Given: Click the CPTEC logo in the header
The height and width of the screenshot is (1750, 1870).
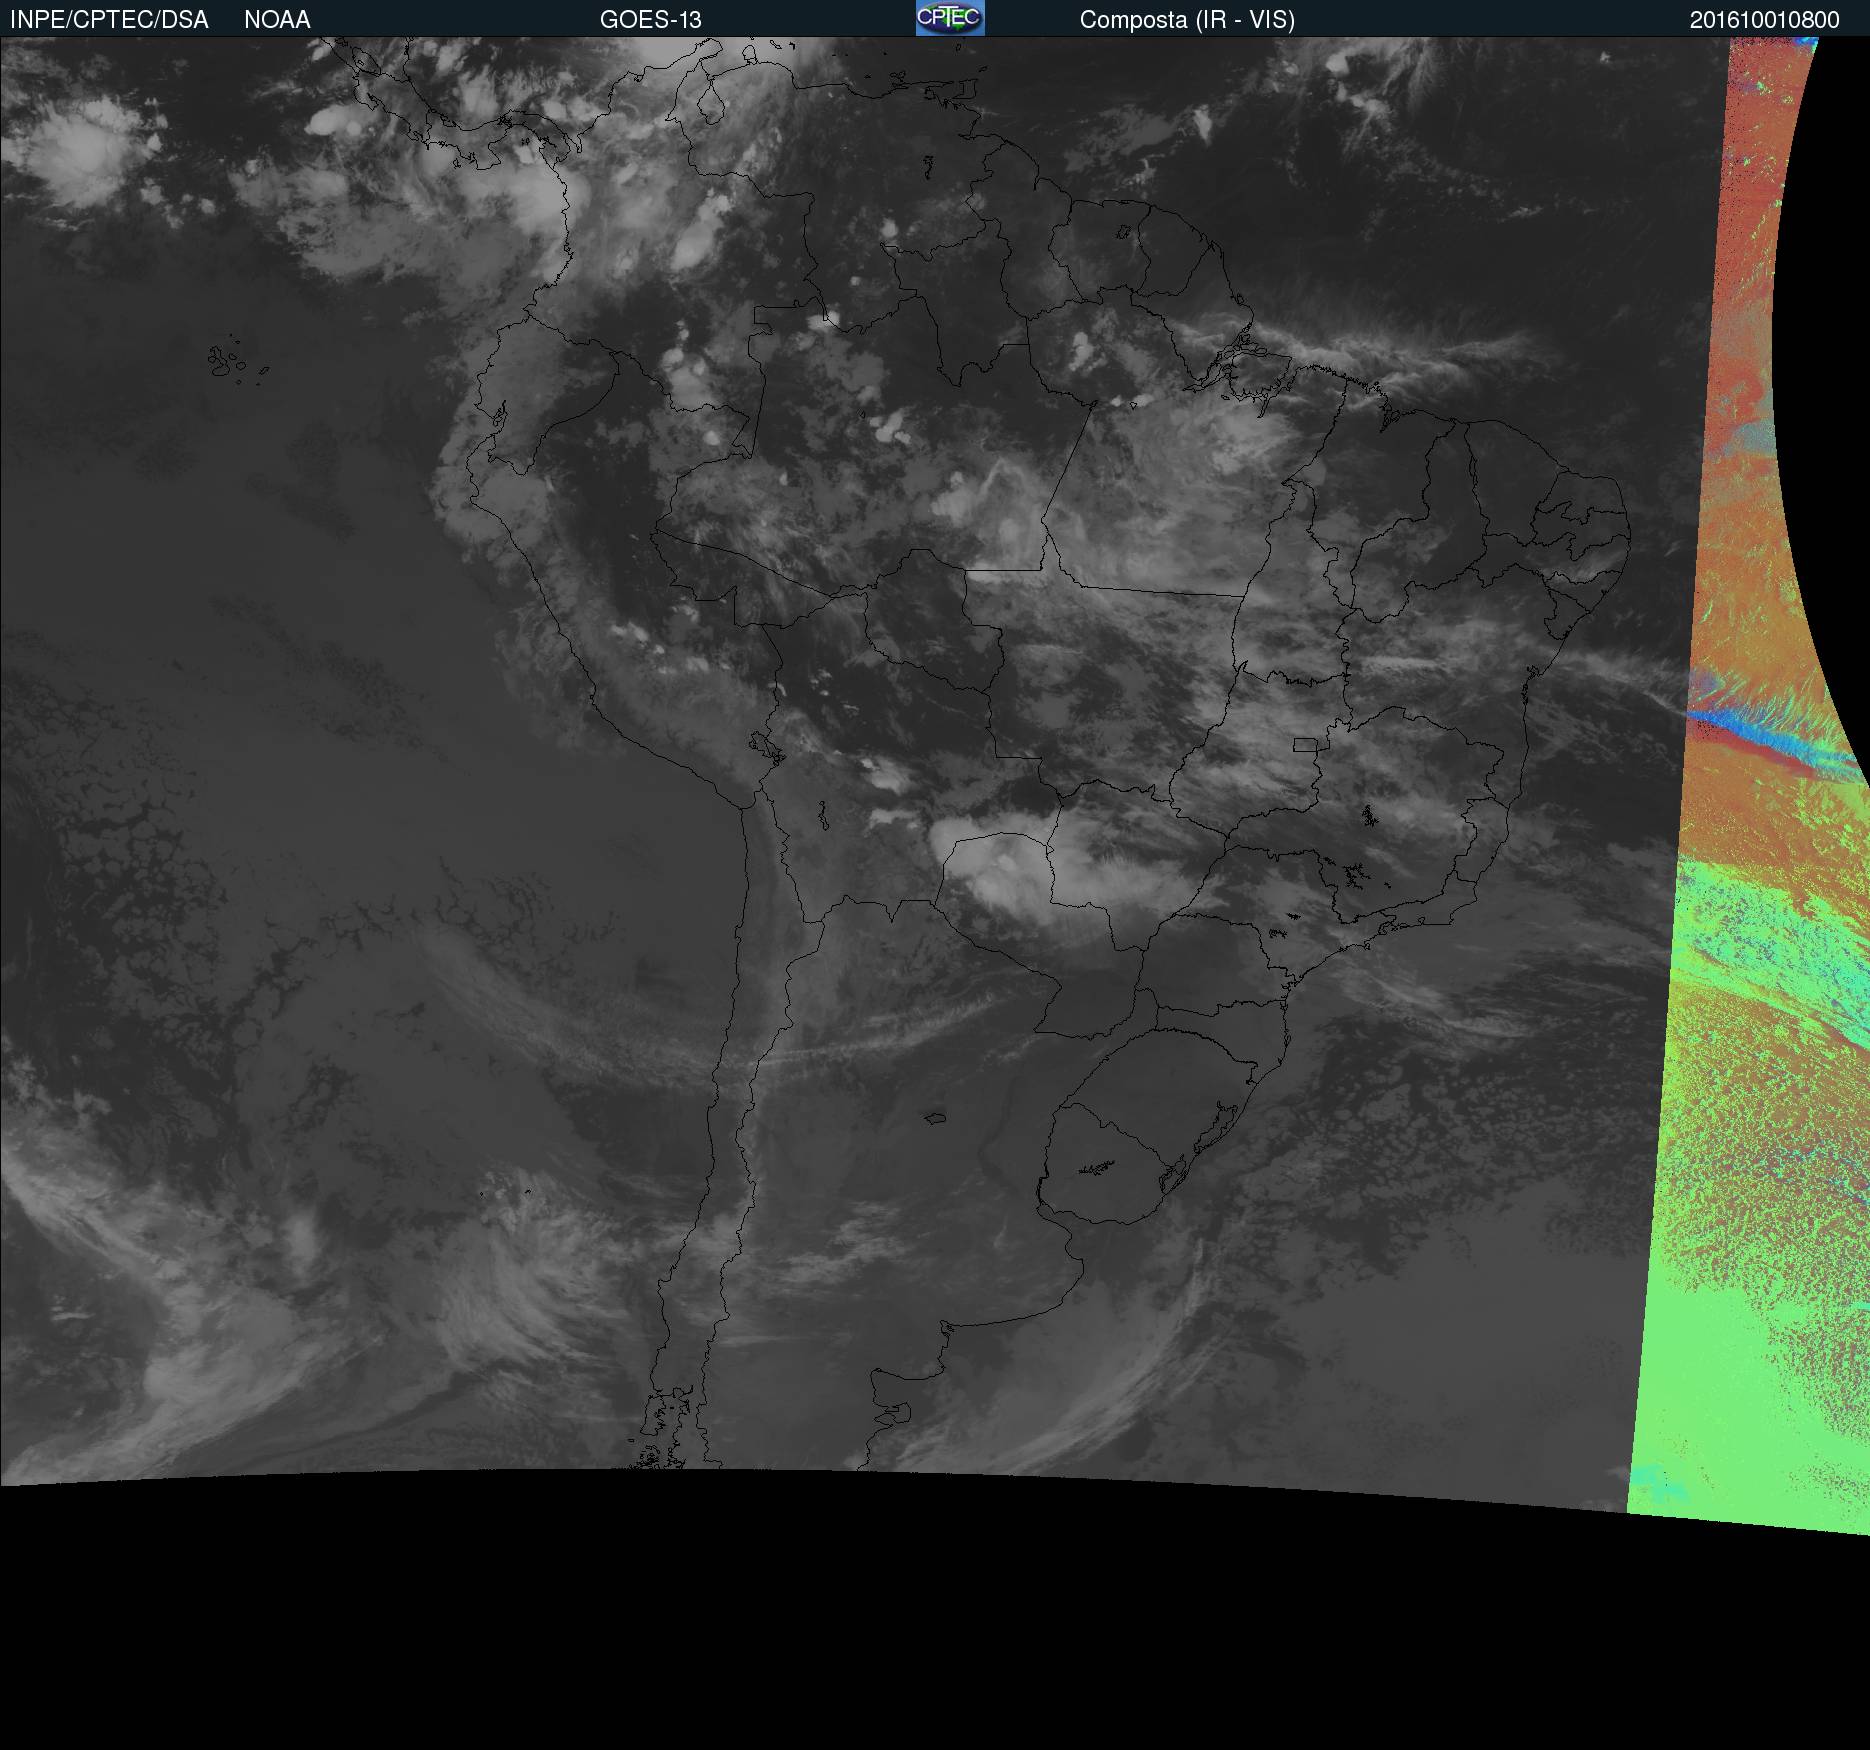Looking at the screenshot, I should tap(950, 18).
